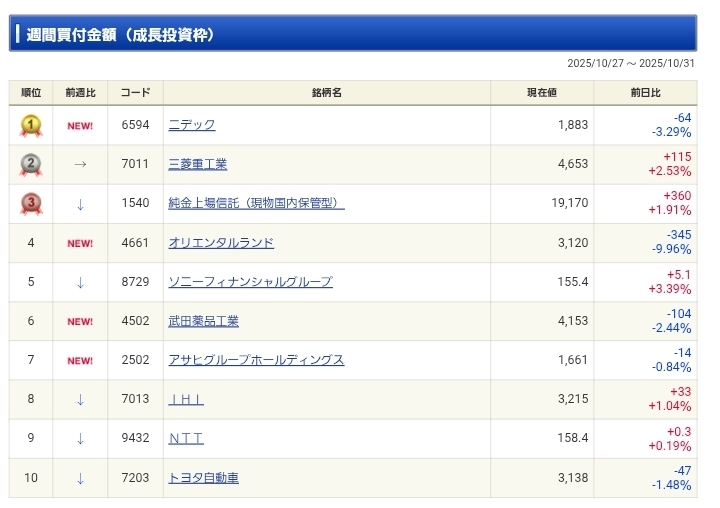Go to ソニーフィナンシャルグループ page
This screenshot has height=508, width=720.
(250, 282)
